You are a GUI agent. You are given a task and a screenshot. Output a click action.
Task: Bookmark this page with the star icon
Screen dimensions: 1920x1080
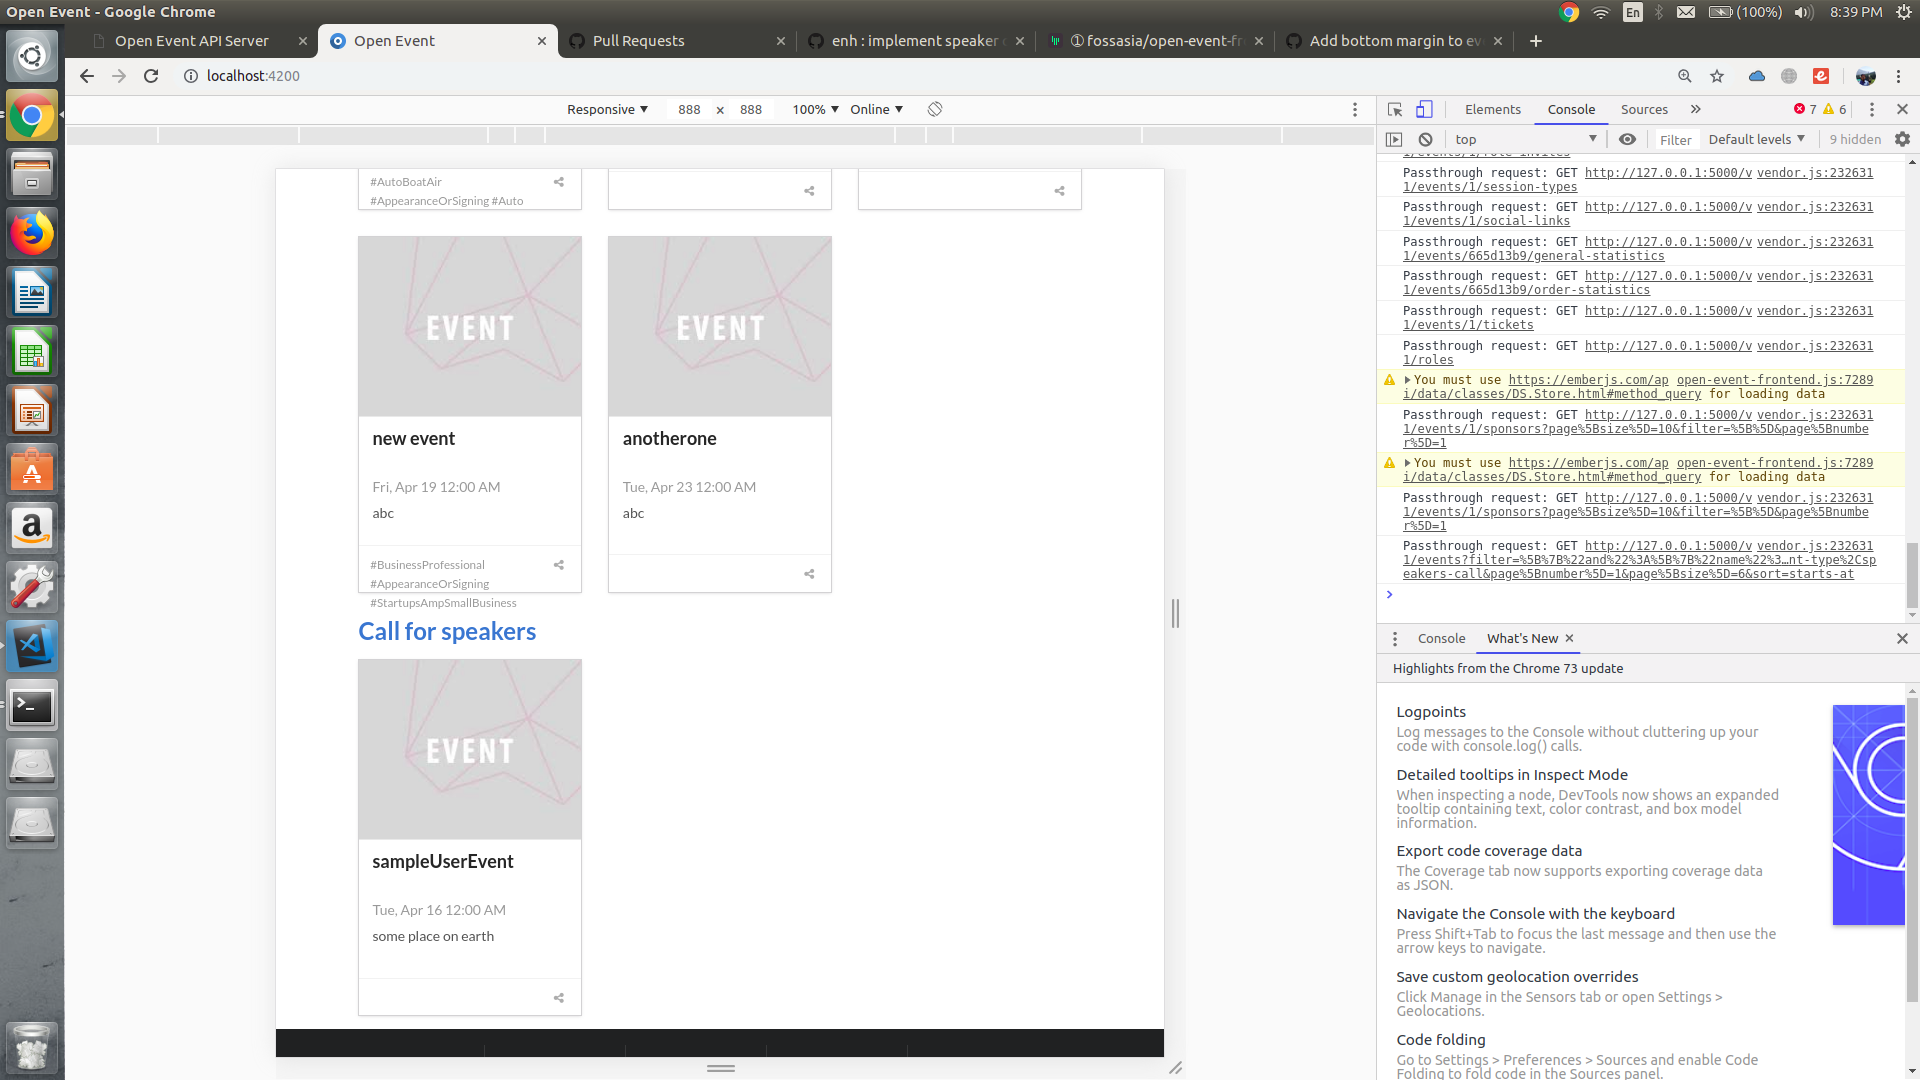point(1717,76)
